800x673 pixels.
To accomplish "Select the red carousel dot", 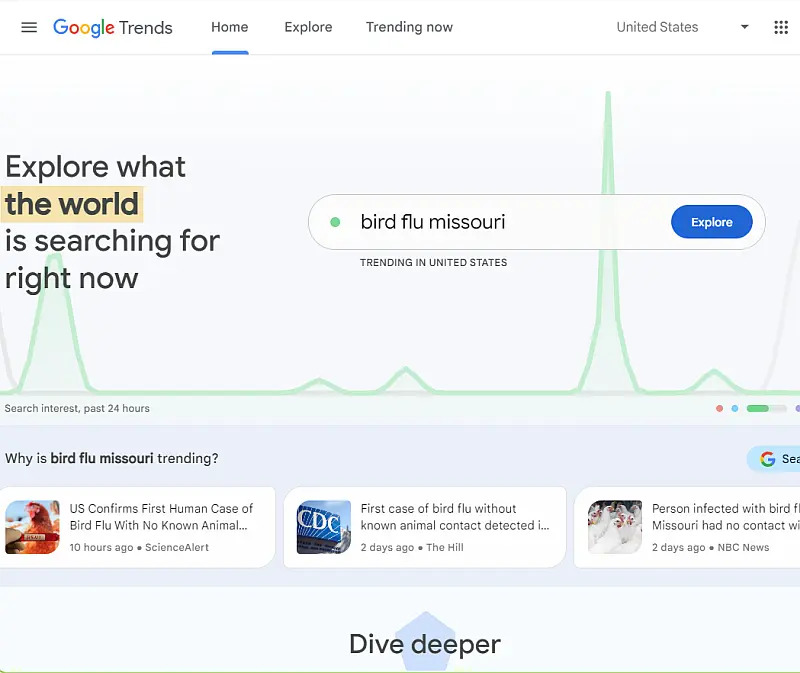I will click(x=719, y=408).
